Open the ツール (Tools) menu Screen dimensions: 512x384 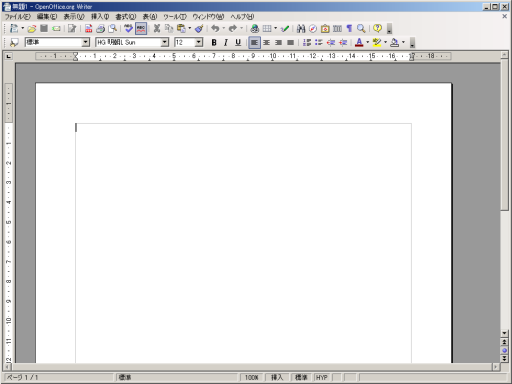(175, 16)
